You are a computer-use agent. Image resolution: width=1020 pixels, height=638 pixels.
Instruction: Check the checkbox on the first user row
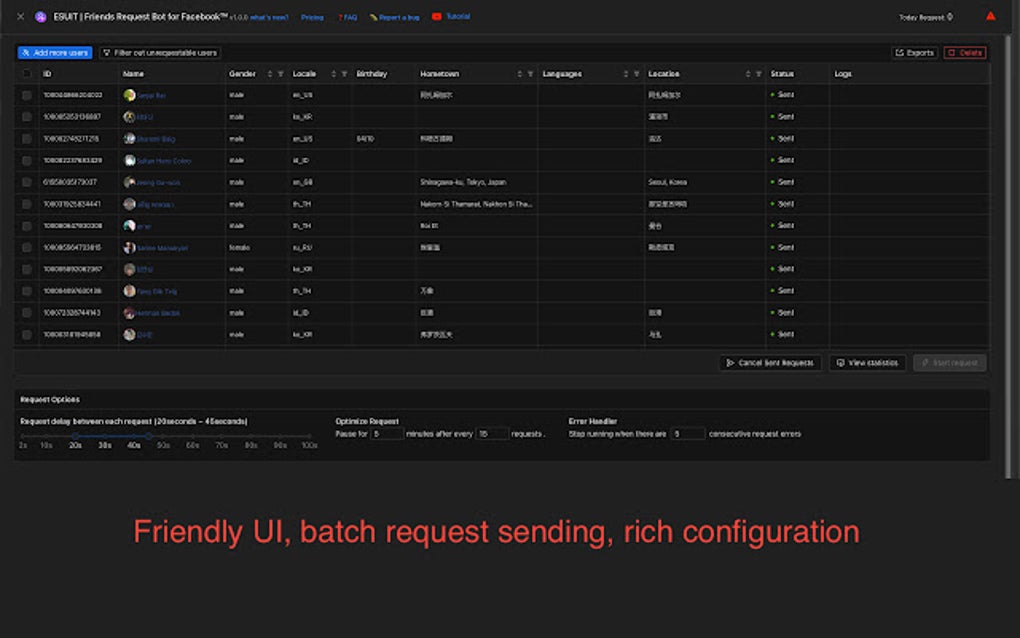click(x=25, y=95)
